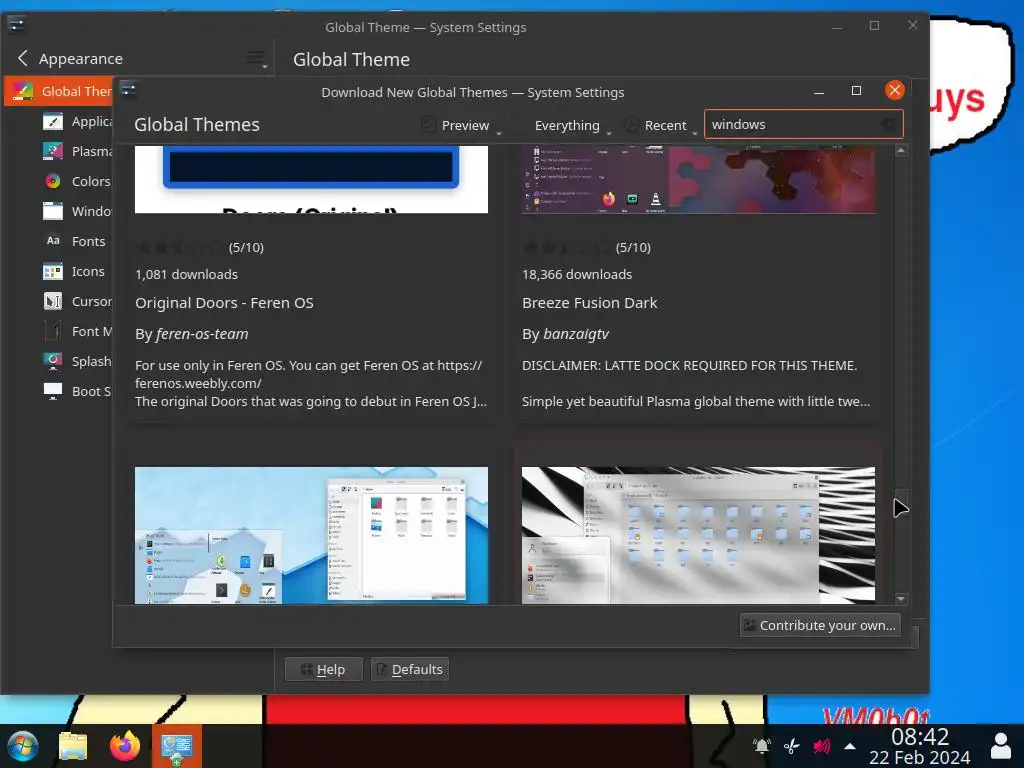The width and height of the screenshot is (1024, 768).
Task: Launch the file manager from taskbar
Action: pyautogui.click(x=73, y=746)
